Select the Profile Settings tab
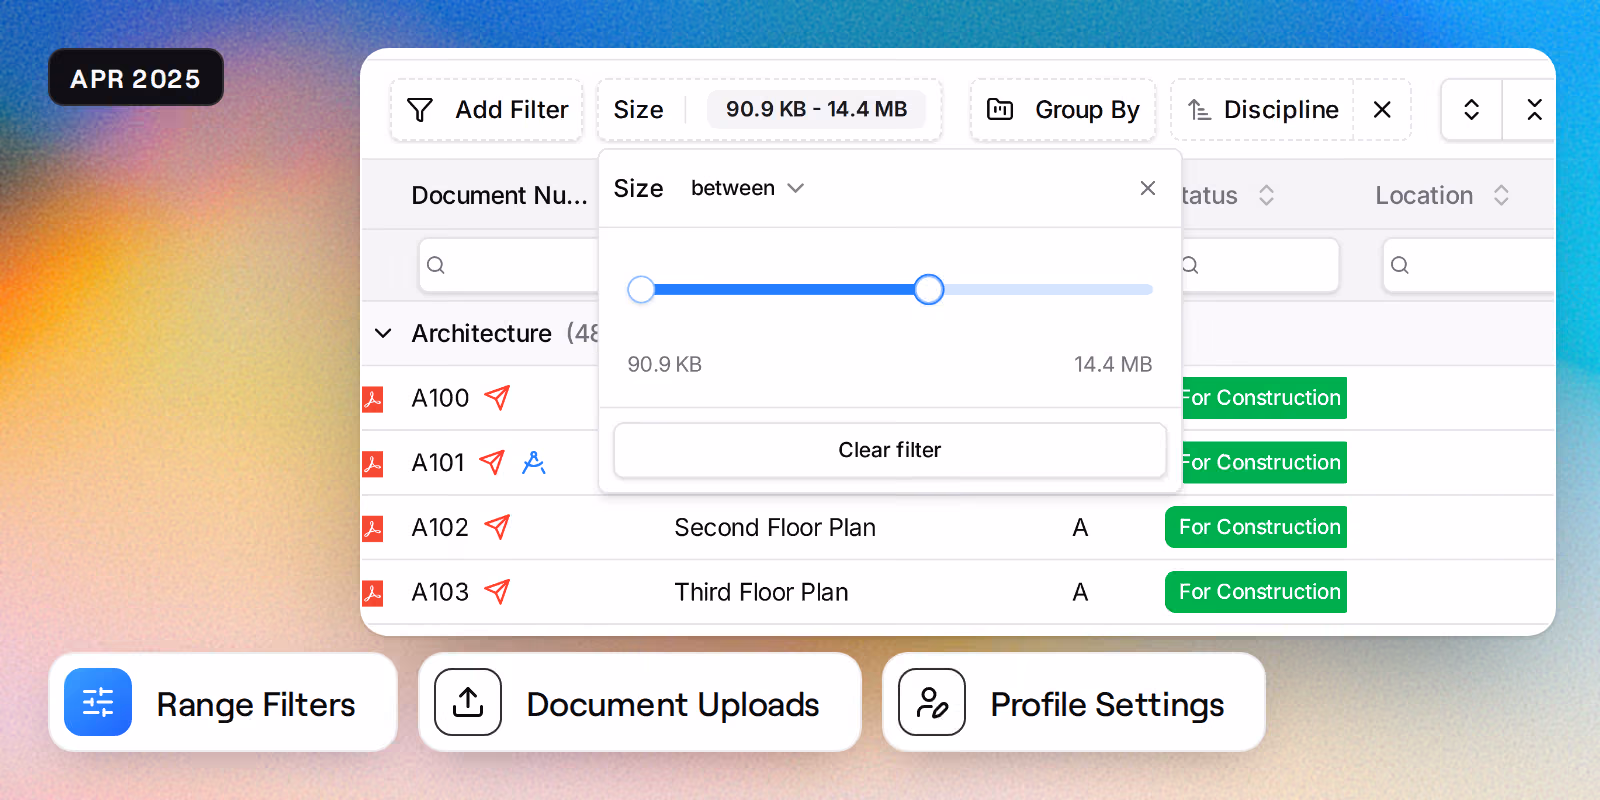Screen dimensions: 1600x800 pos(1074,702)
